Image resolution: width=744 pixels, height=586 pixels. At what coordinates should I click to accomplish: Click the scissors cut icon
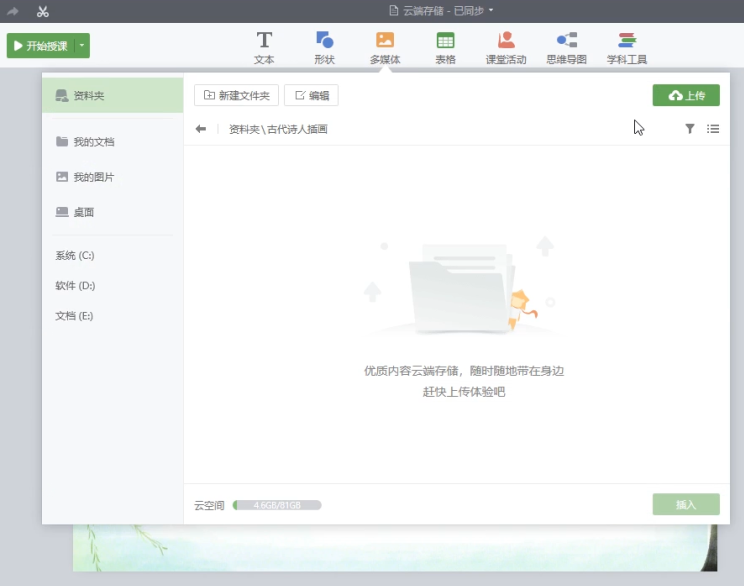[42, 11]
